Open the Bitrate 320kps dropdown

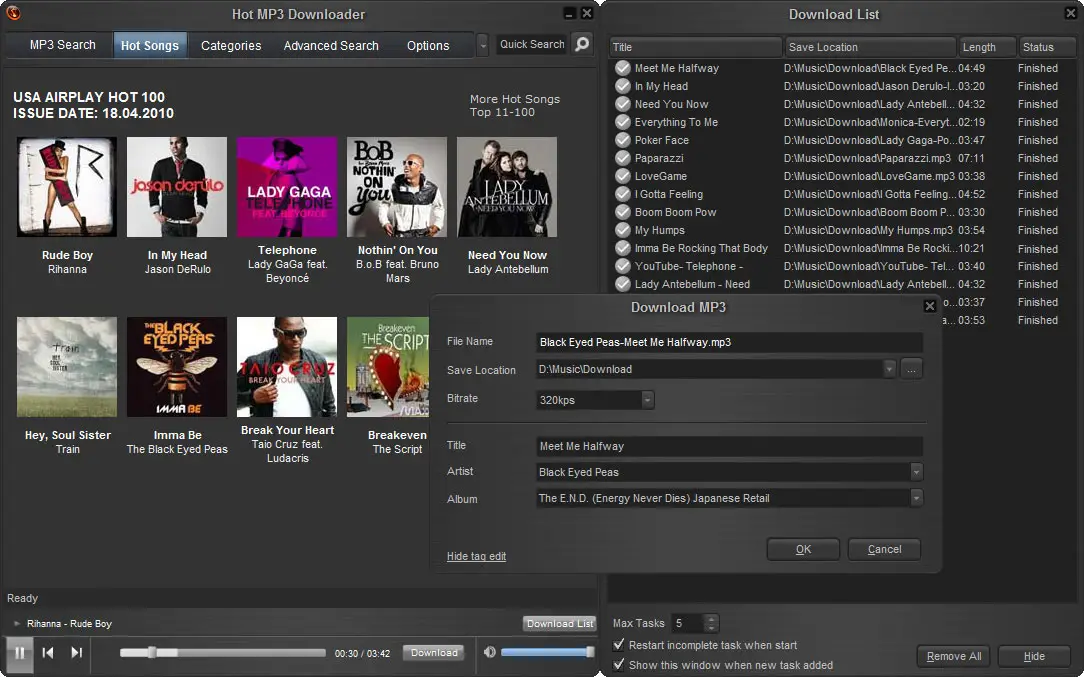click(x=647, y=400)
